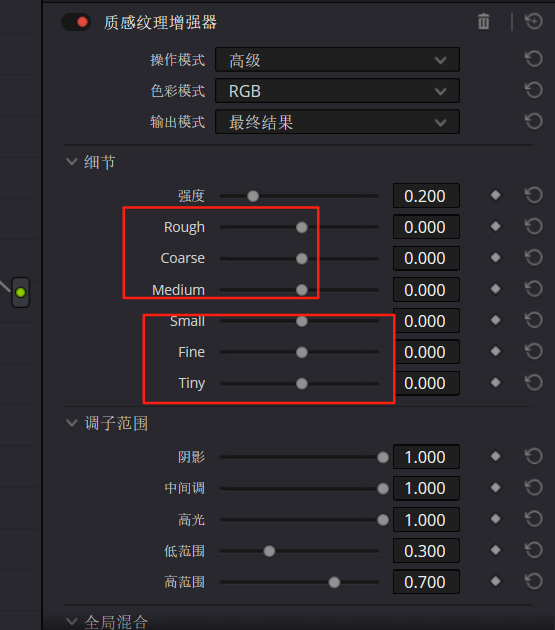555x630 pixels.
Task: Click the 低范围 slider handle
Action: point(269,551)
